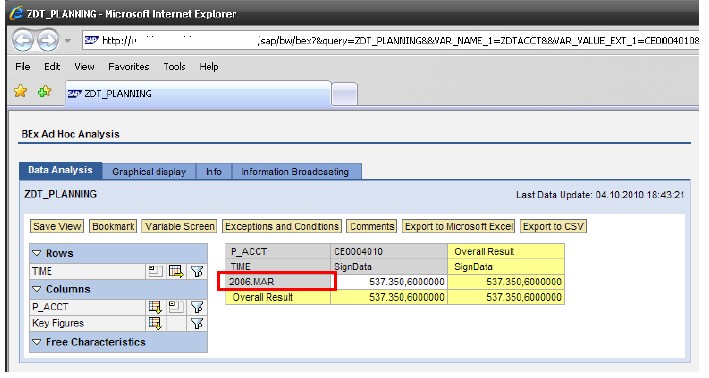Image resolution: width=709 pixels, height=378 pixels.
Task: Click the Internet Explorer logo in title bar
Action: (16, 13)
